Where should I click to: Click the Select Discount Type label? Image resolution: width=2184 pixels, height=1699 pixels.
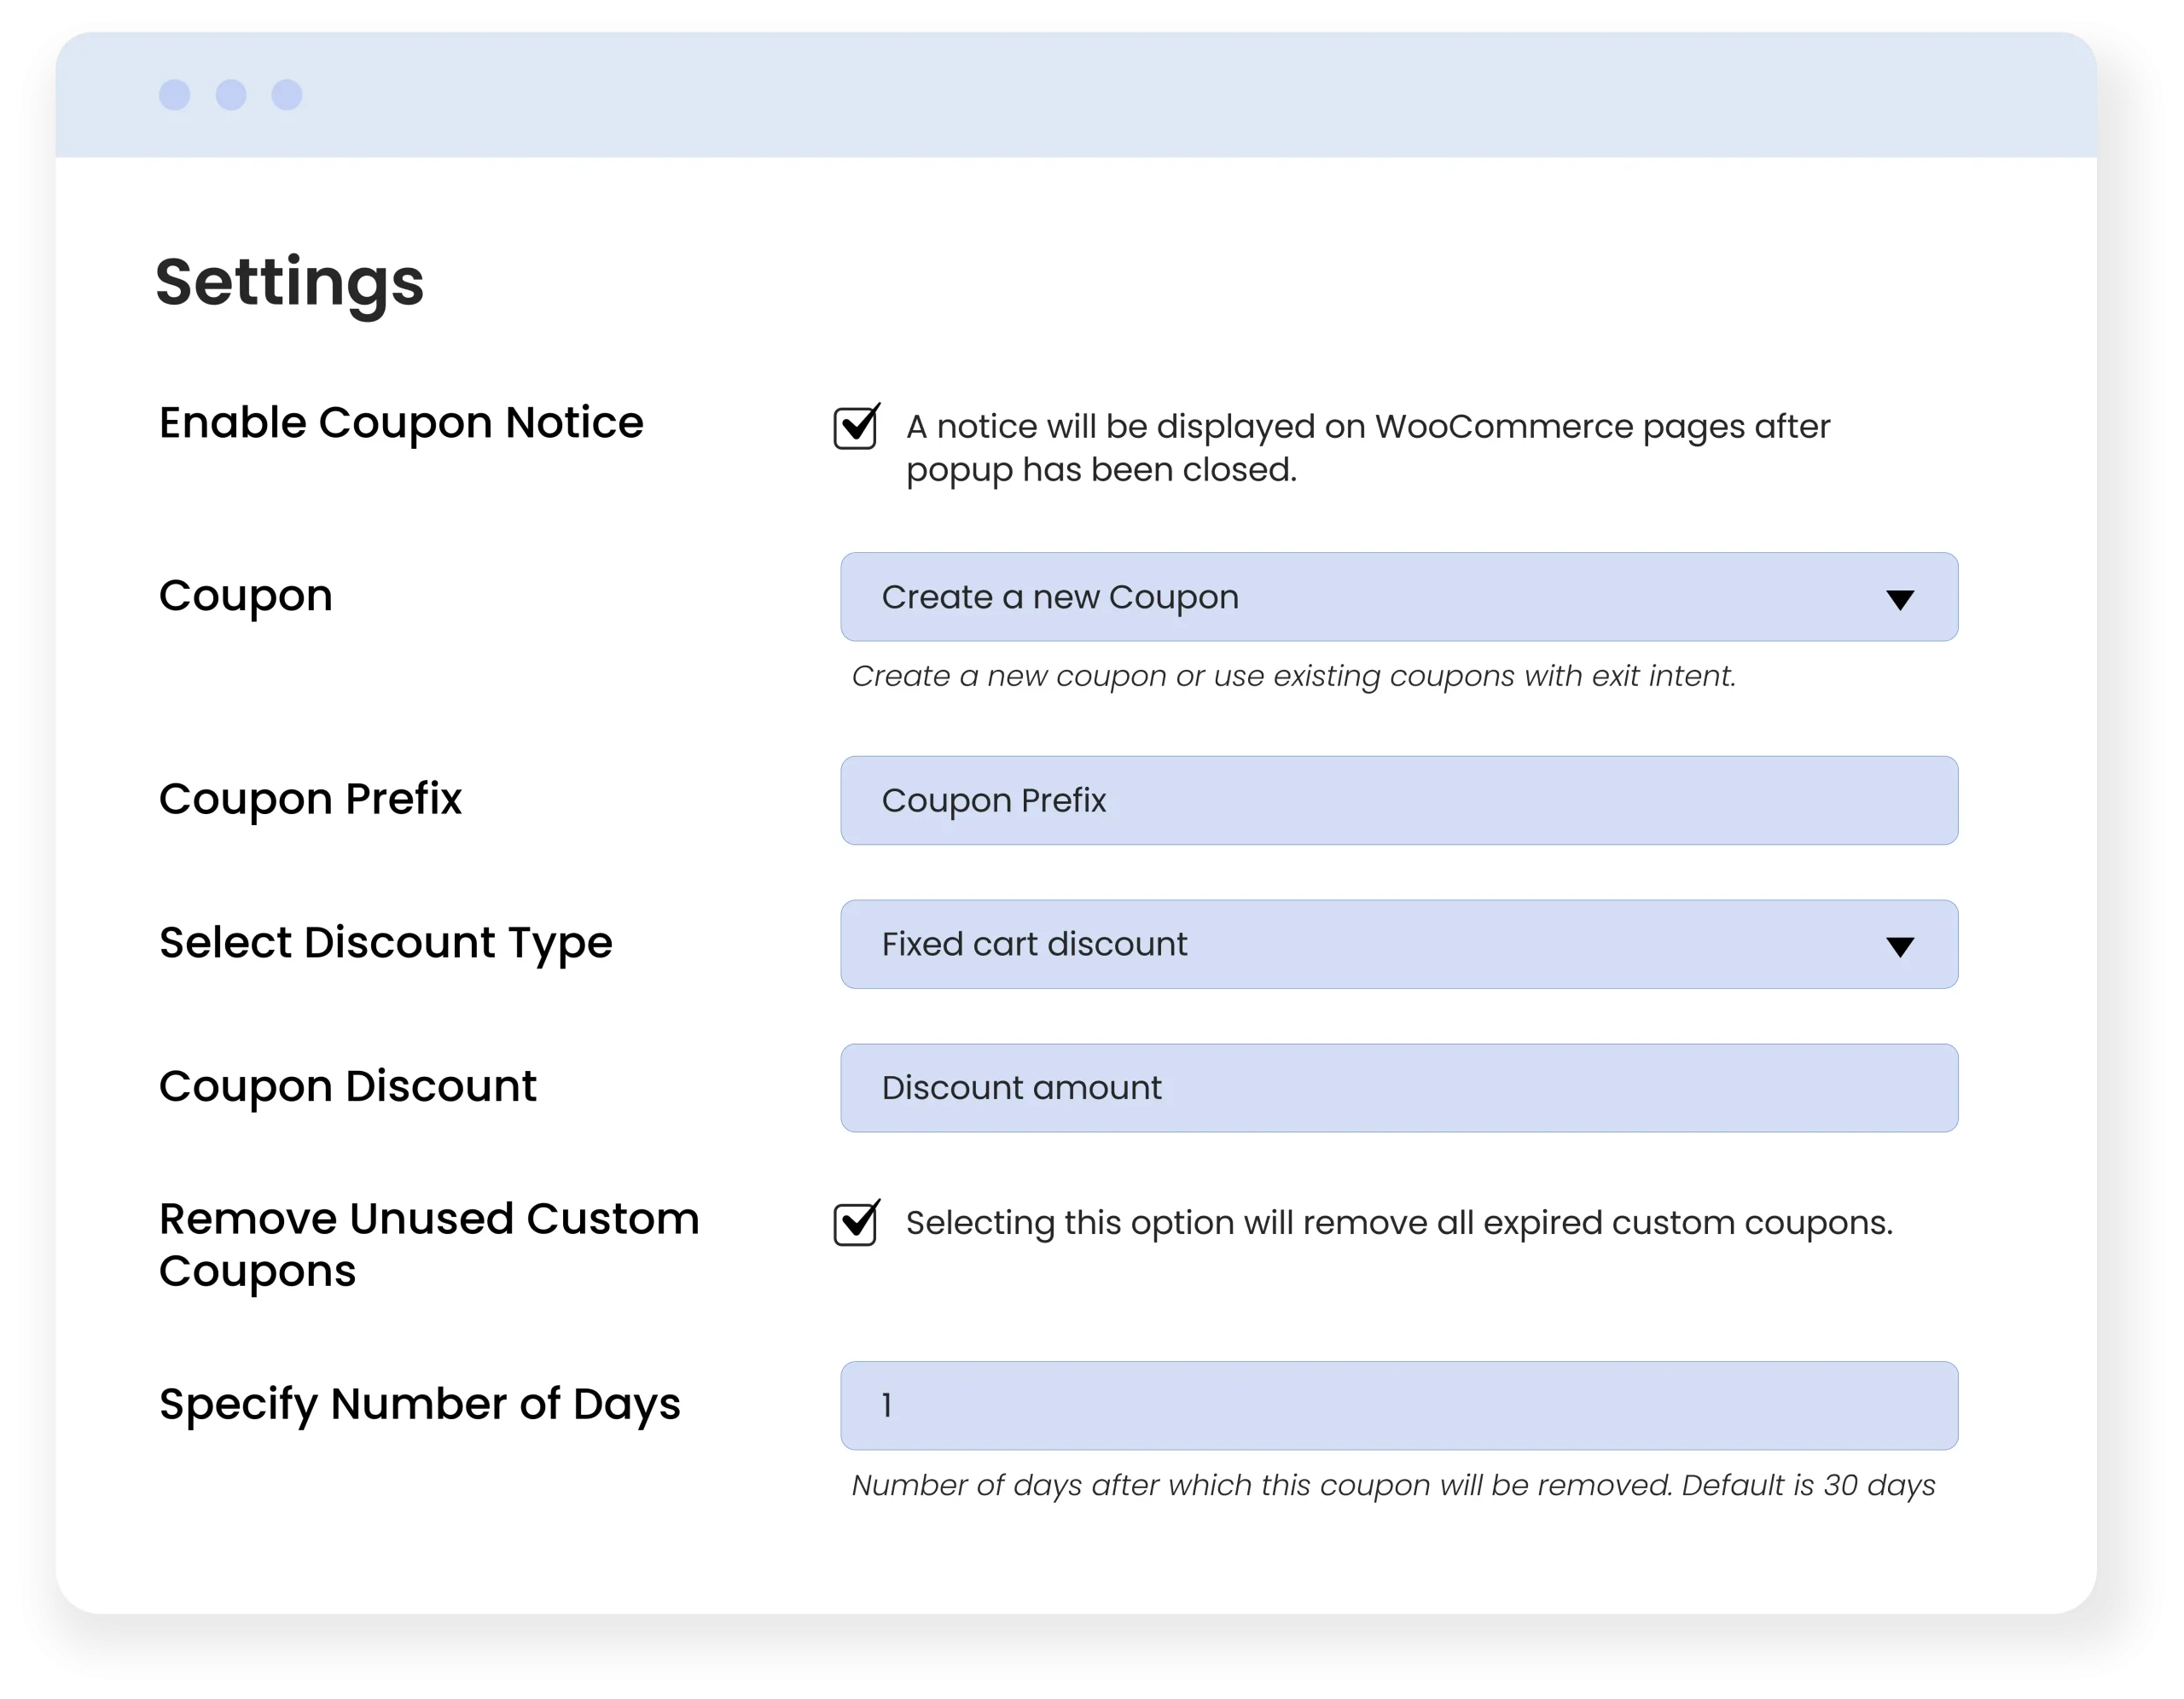click(385, 943)
